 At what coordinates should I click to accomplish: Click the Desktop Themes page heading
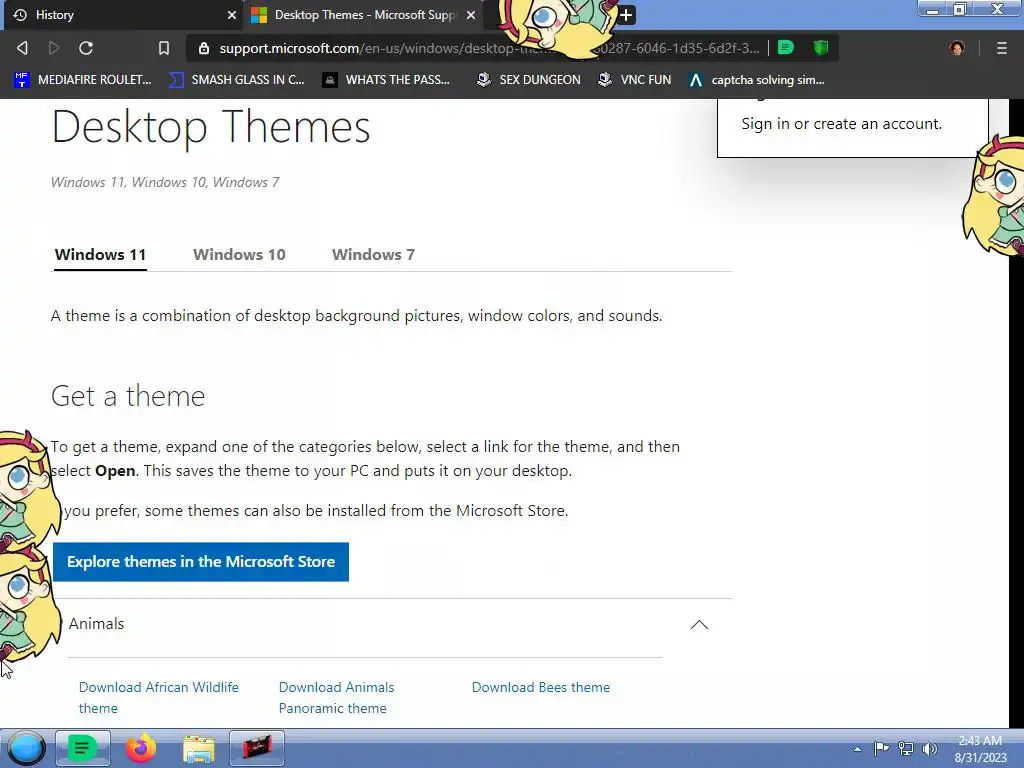pyautogui.click(x=211, y=126)
